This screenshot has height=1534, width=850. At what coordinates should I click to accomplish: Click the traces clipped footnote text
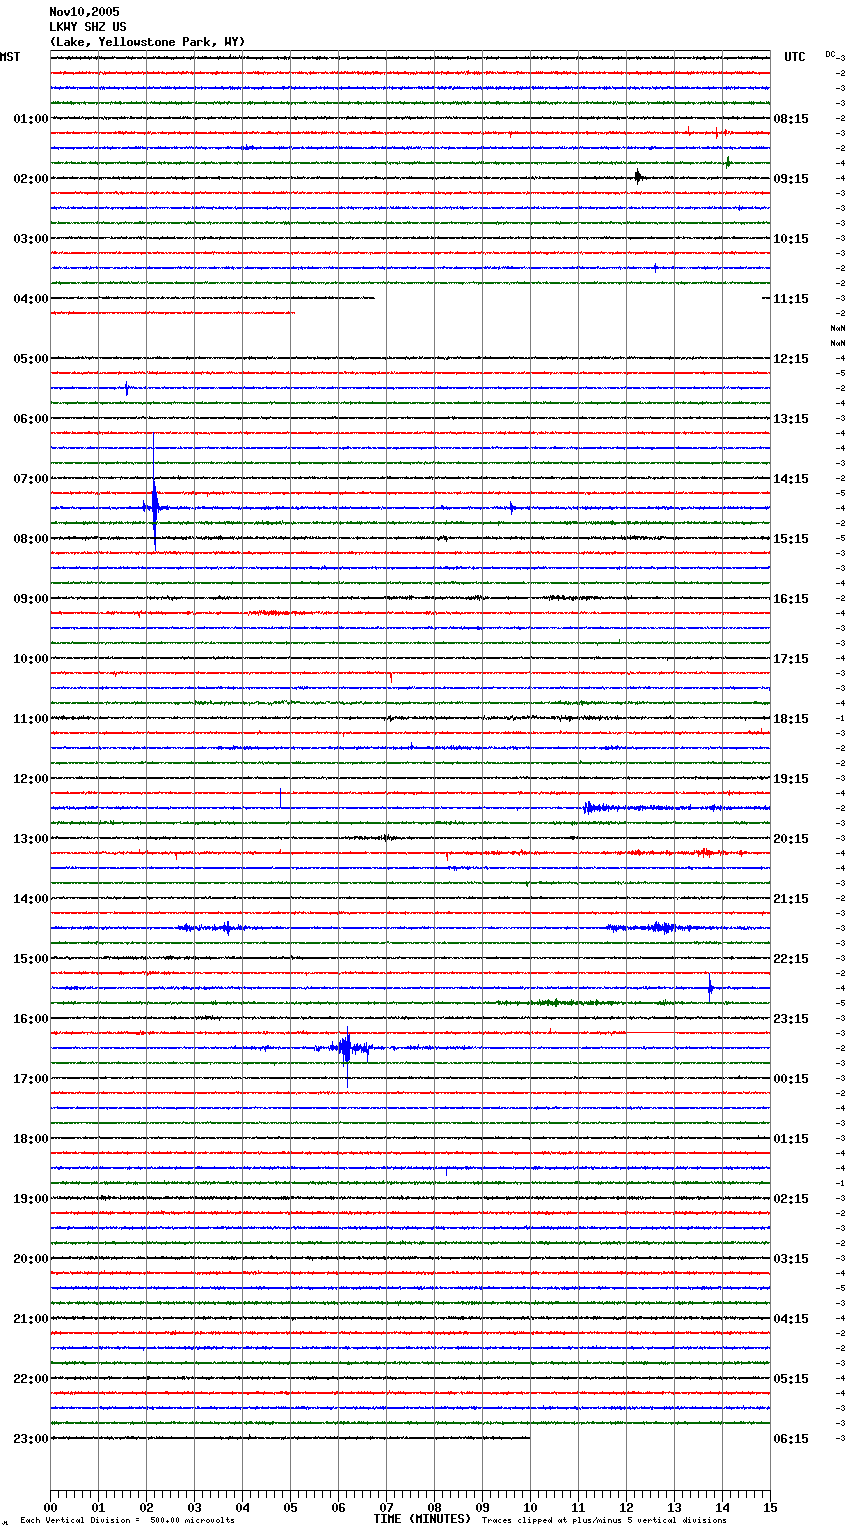(604, 1521)
